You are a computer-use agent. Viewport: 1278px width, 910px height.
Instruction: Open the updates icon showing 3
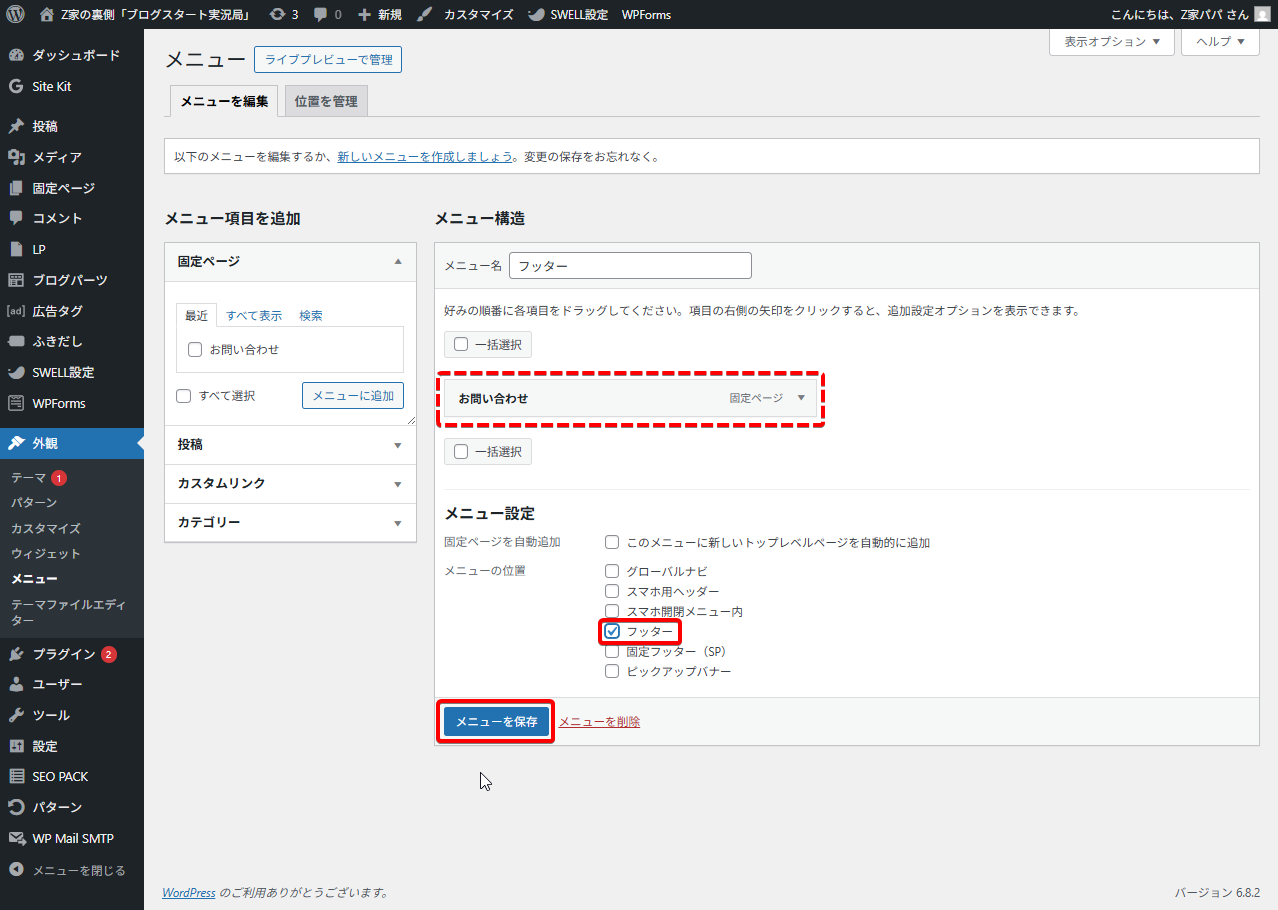[277, 15]
